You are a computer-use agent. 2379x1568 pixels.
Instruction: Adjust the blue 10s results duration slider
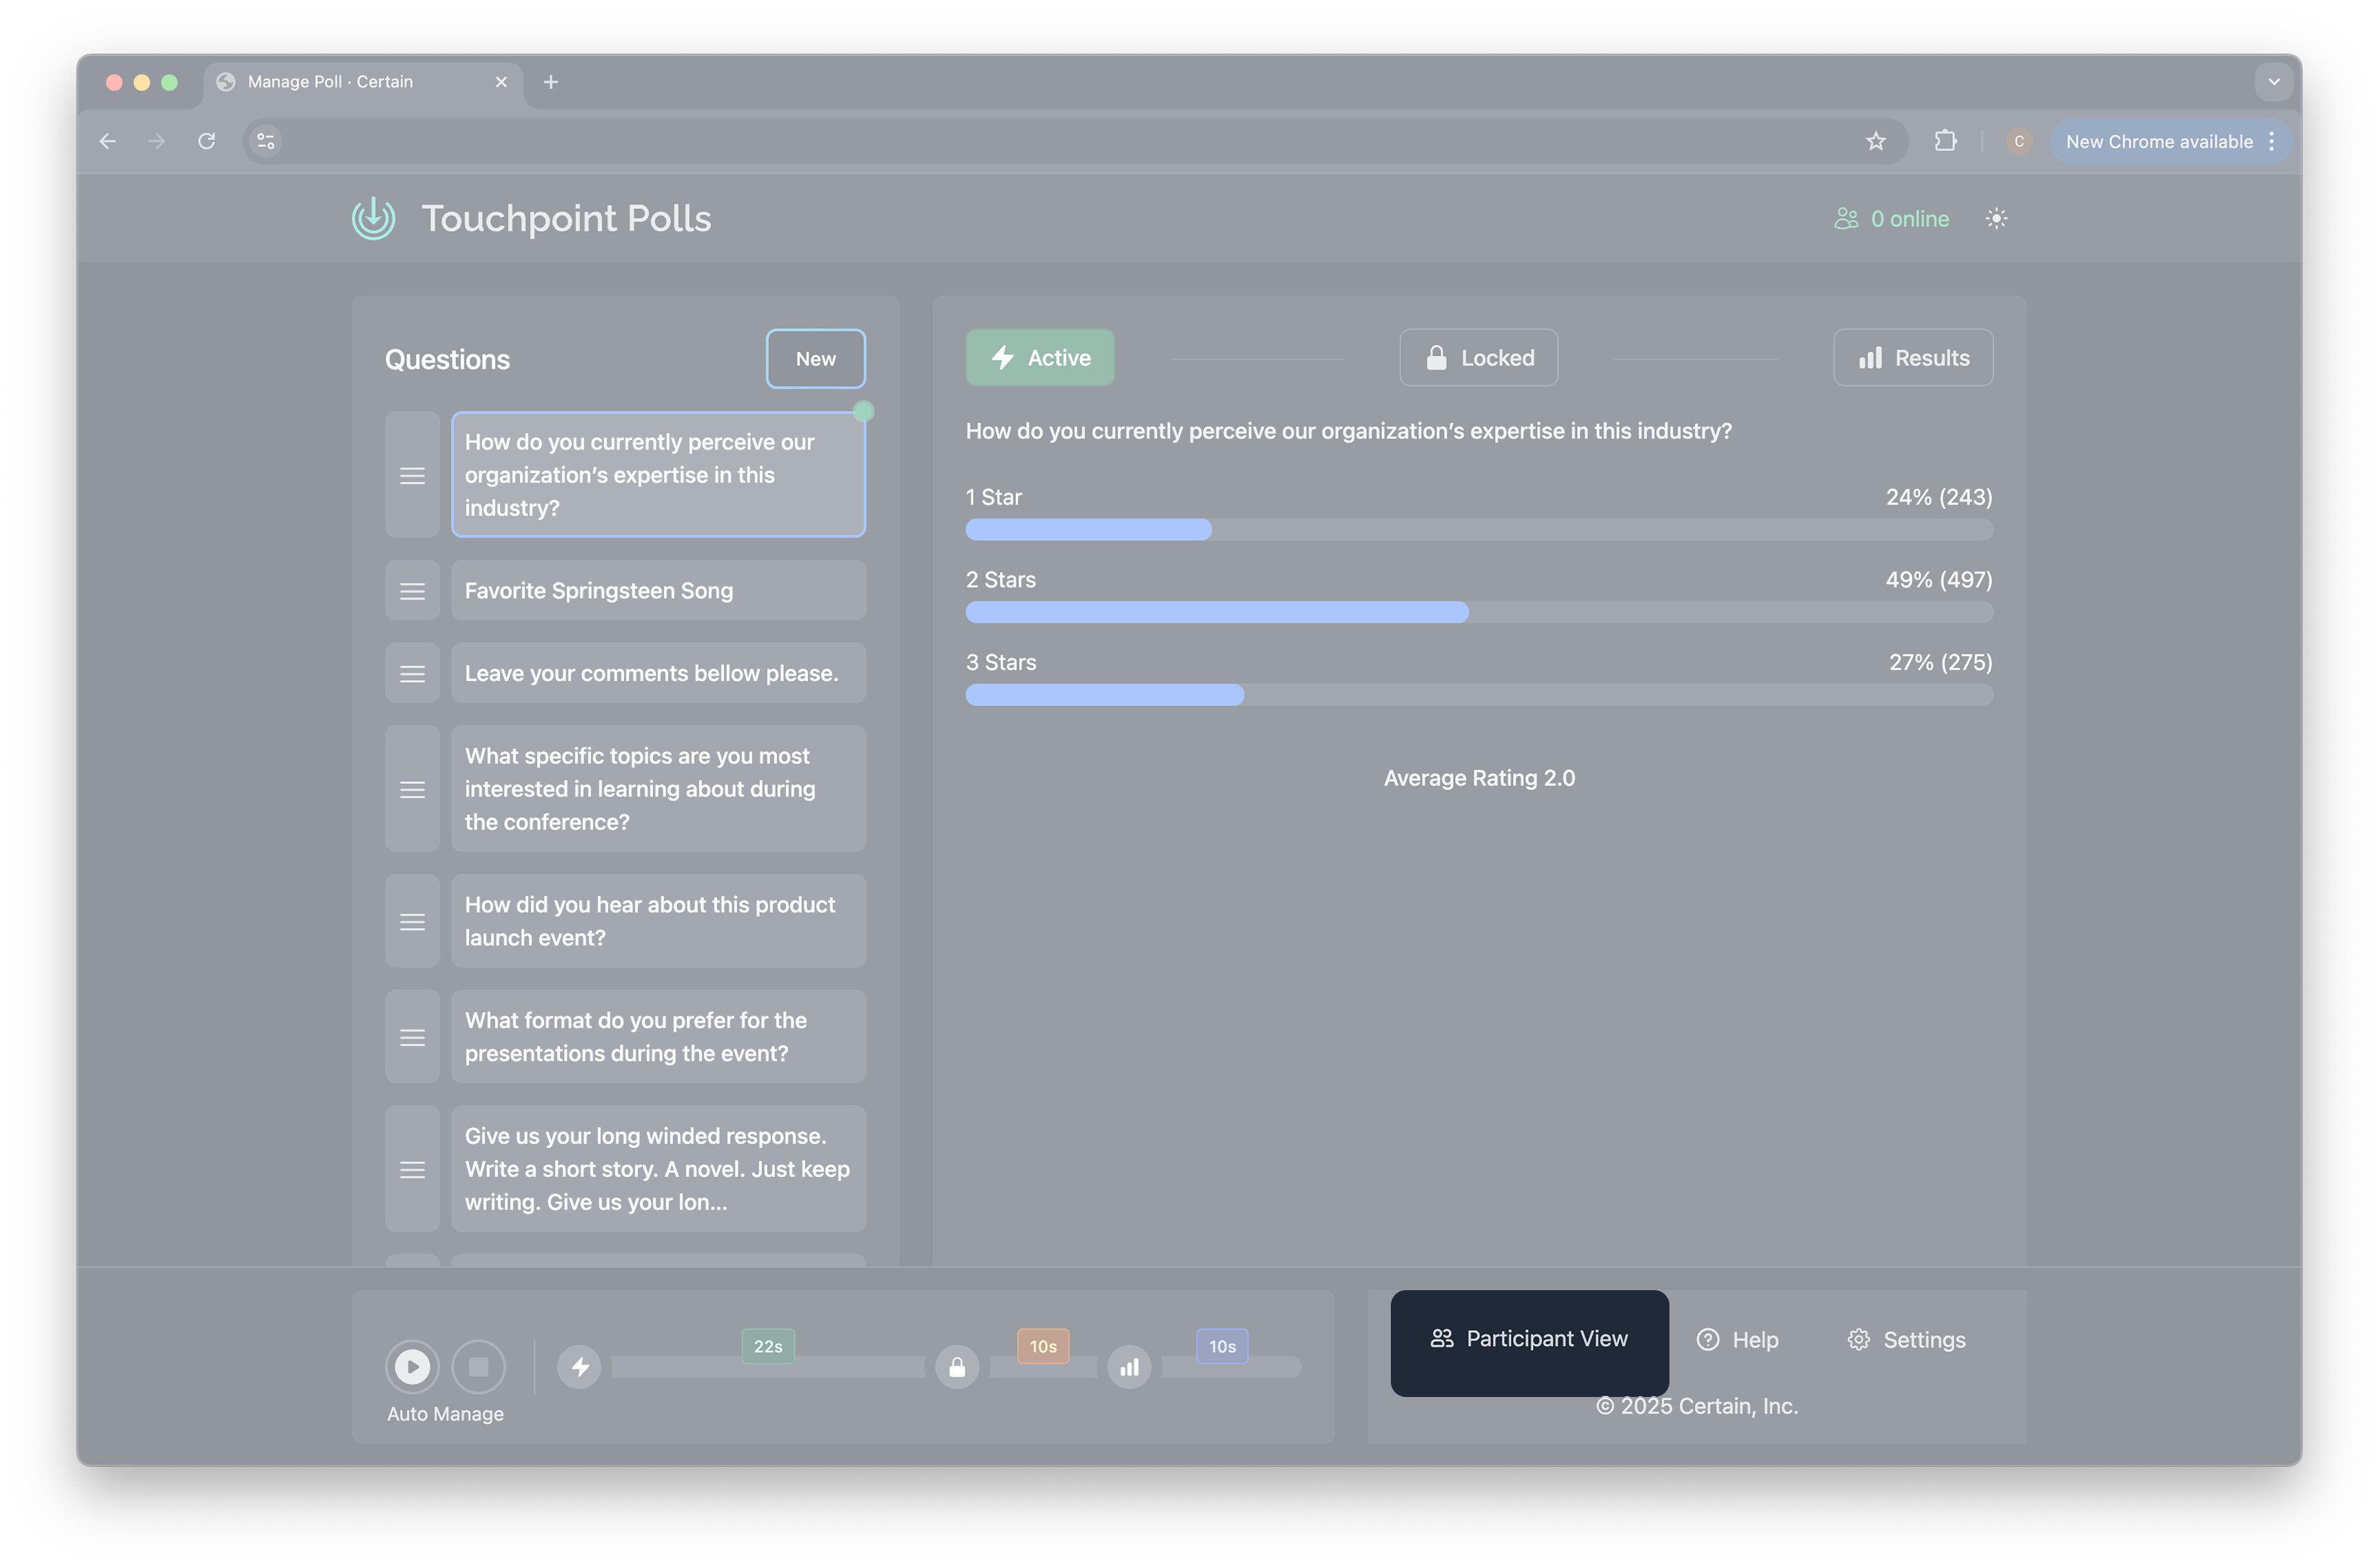[1231, 1367]
